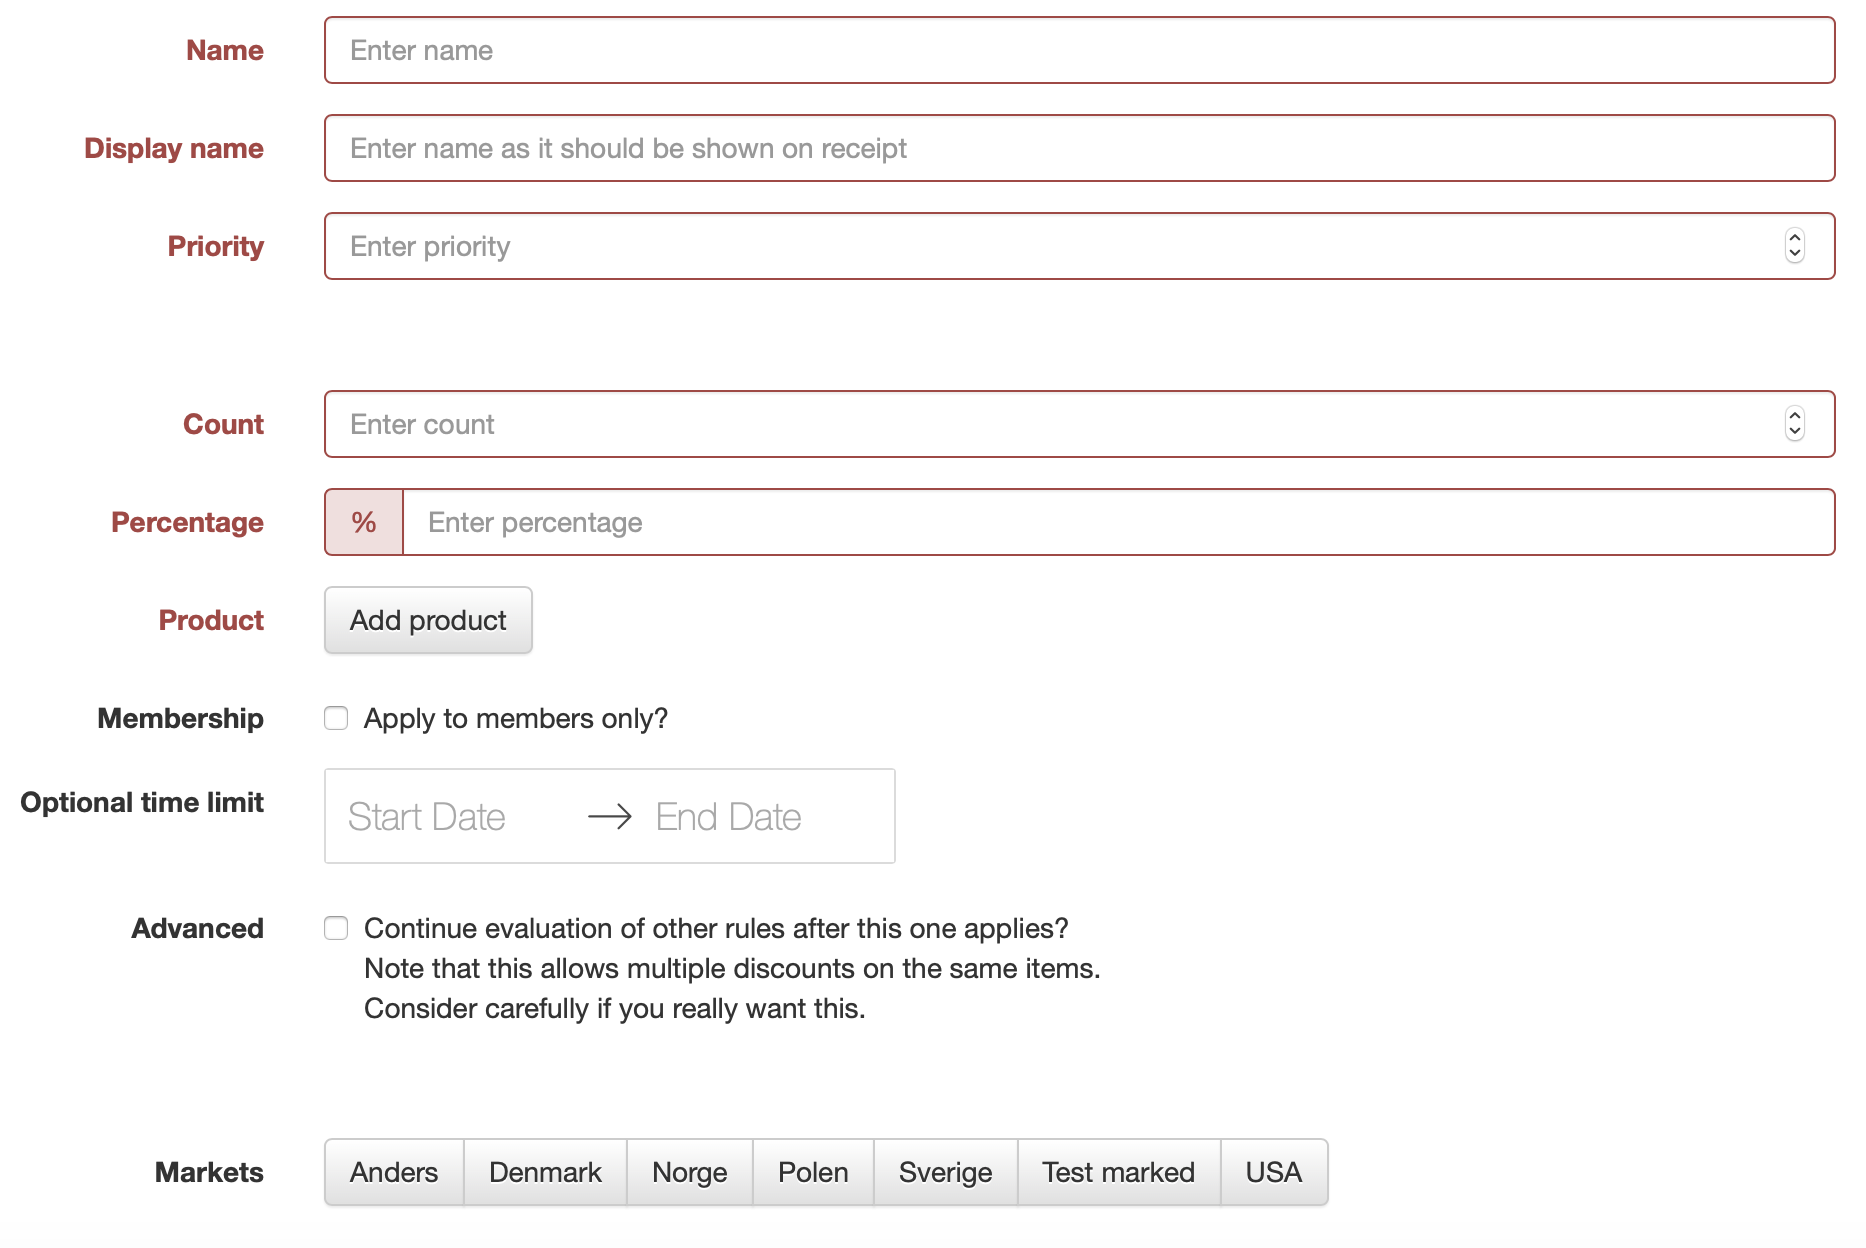Pick the Test marked market
The height and width of the screenshot is (1248, 1866).
pyautogui.click(x=1118, y=1172)
